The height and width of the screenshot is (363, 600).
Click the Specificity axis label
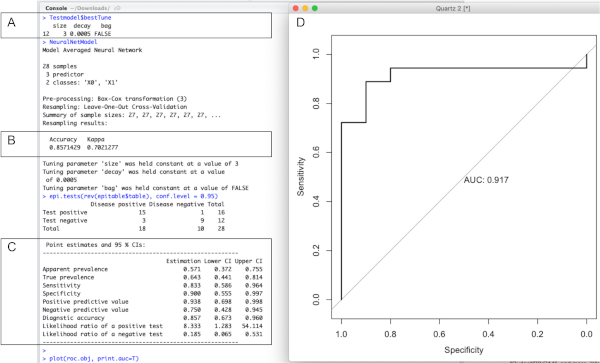(x=464, y=350)
